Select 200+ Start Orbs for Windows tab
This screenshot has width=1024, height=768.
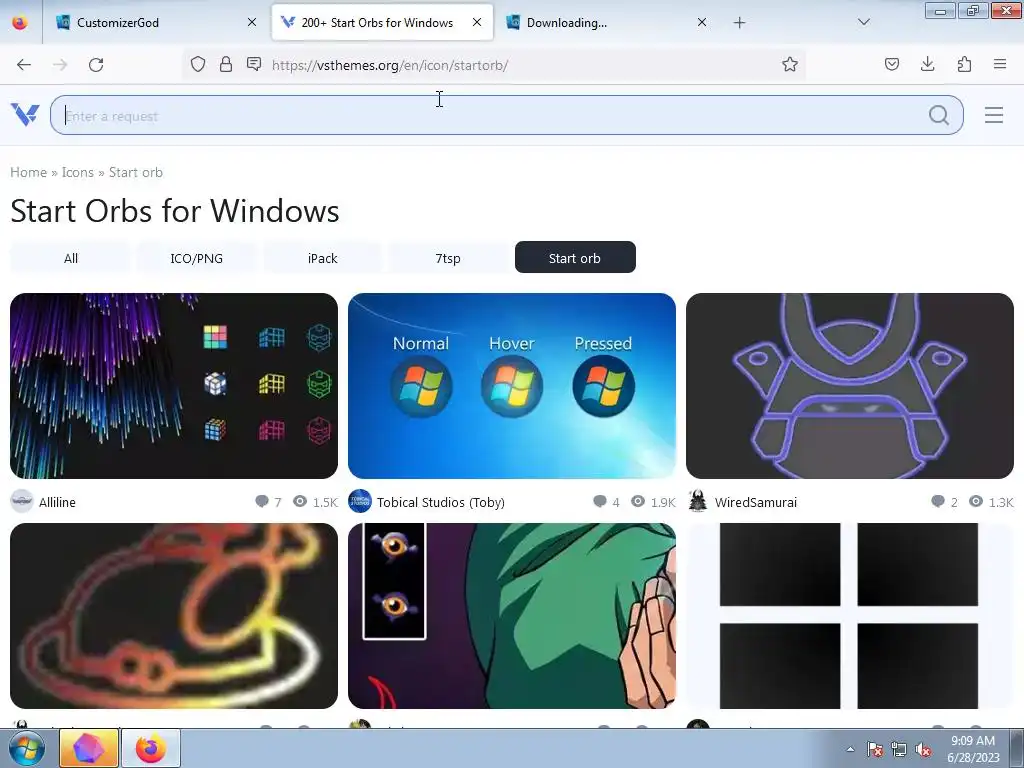pos(383,22)
